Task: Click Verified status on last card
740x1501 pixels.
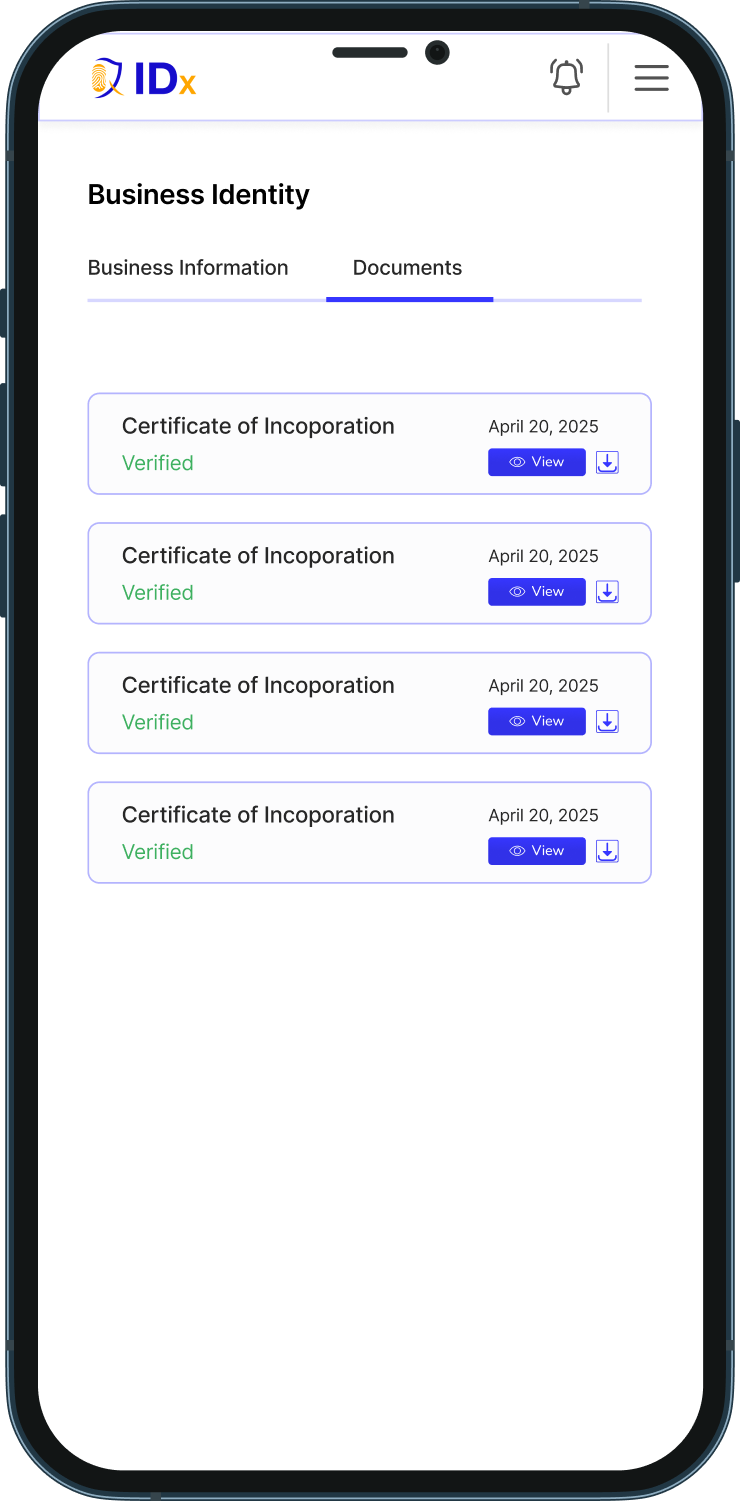Action: (x=158, y=852)
